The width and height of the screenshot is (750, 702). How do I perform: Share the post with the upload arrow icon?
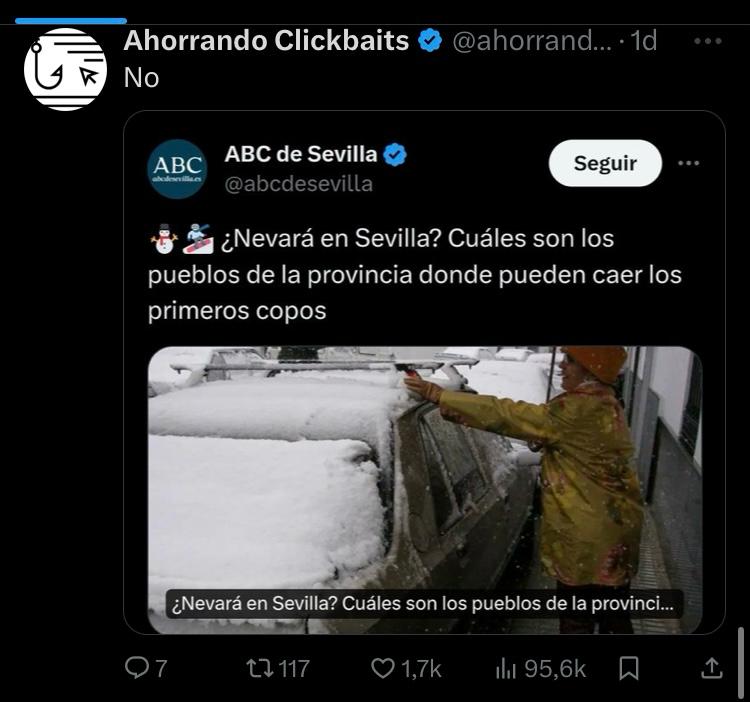tap(711, 668)
